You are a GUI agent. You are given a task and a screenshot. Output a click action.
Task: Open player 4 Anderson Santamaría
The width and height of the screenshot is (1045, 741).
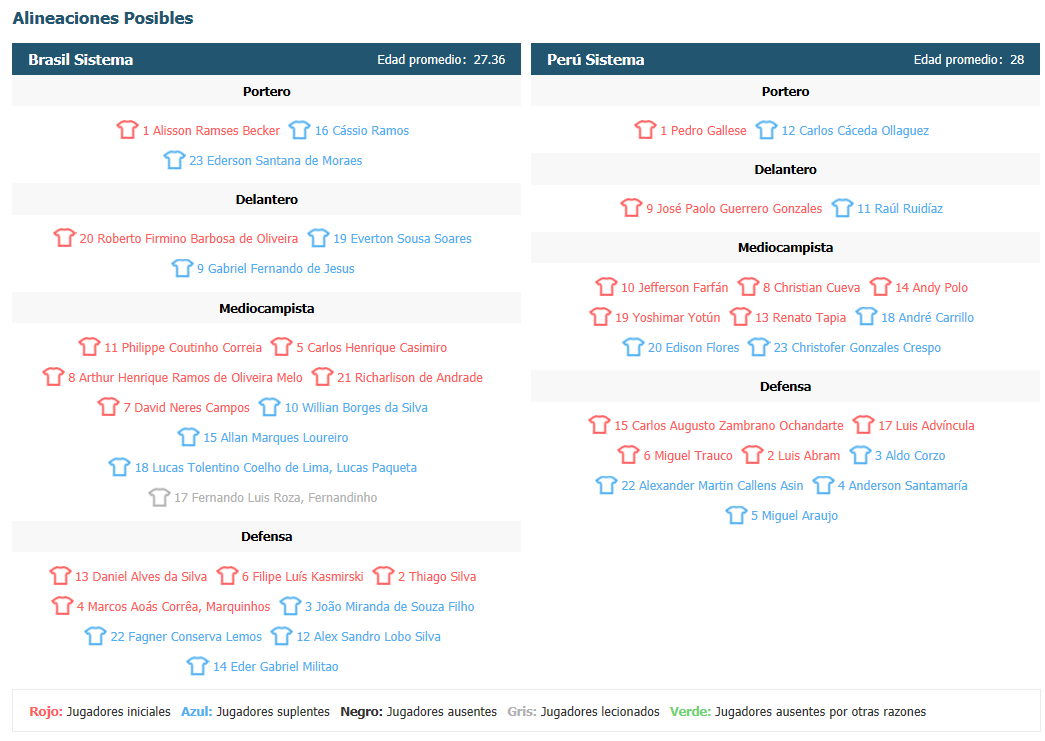[x=902, y=486]
